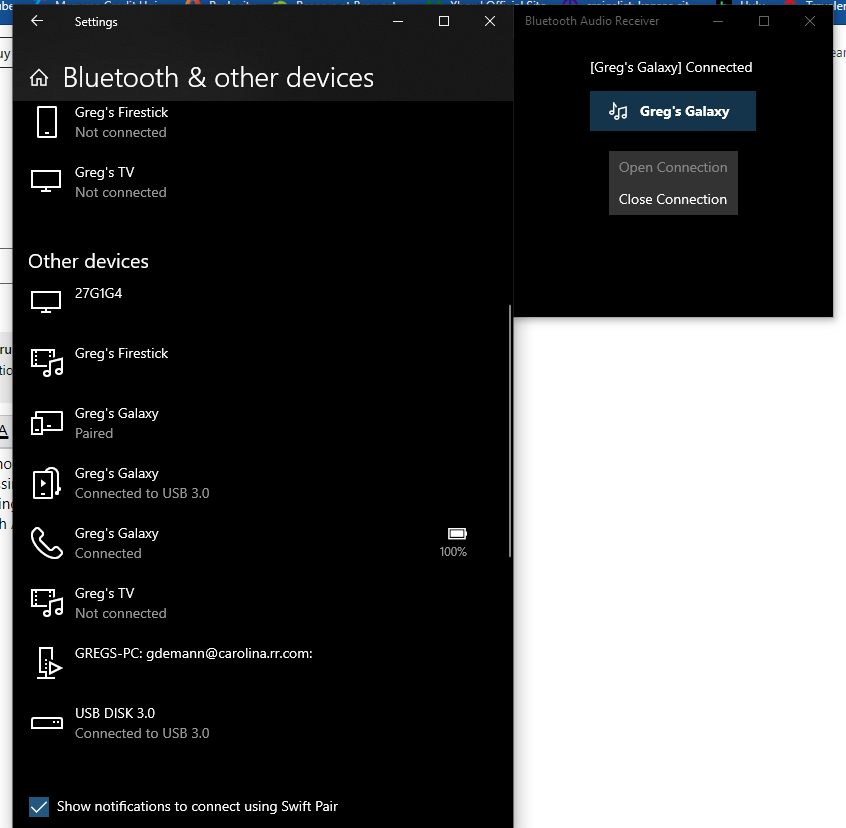Maximize the Settings window
Image resolution: width=846 pixels, height=828 pixels.
pos(444,21)
